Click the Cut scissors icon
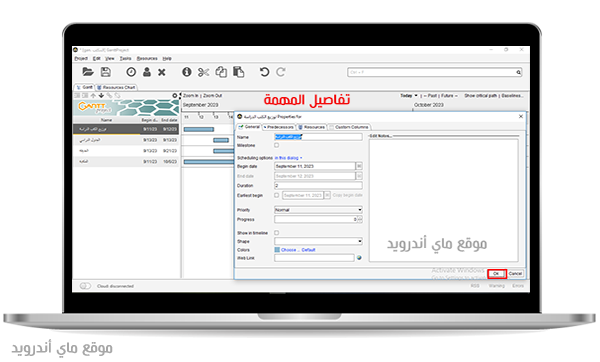Image resolution: width=600 pixels, height=362 pixels. (x=204, y=72)
